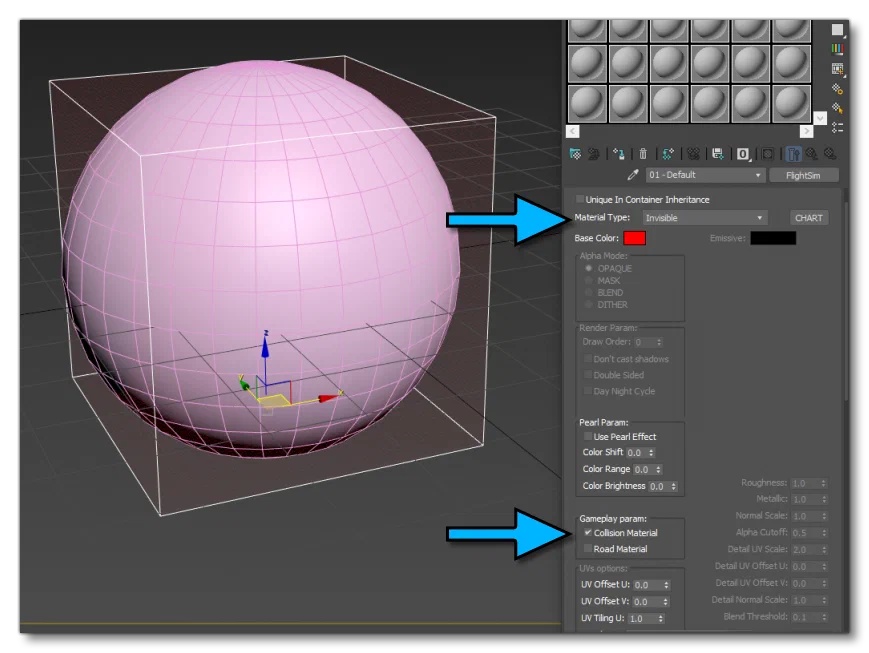This screenshot has height=653, width=869.
Task: Click the Color Range value field
Action: (x=643, y=470)
